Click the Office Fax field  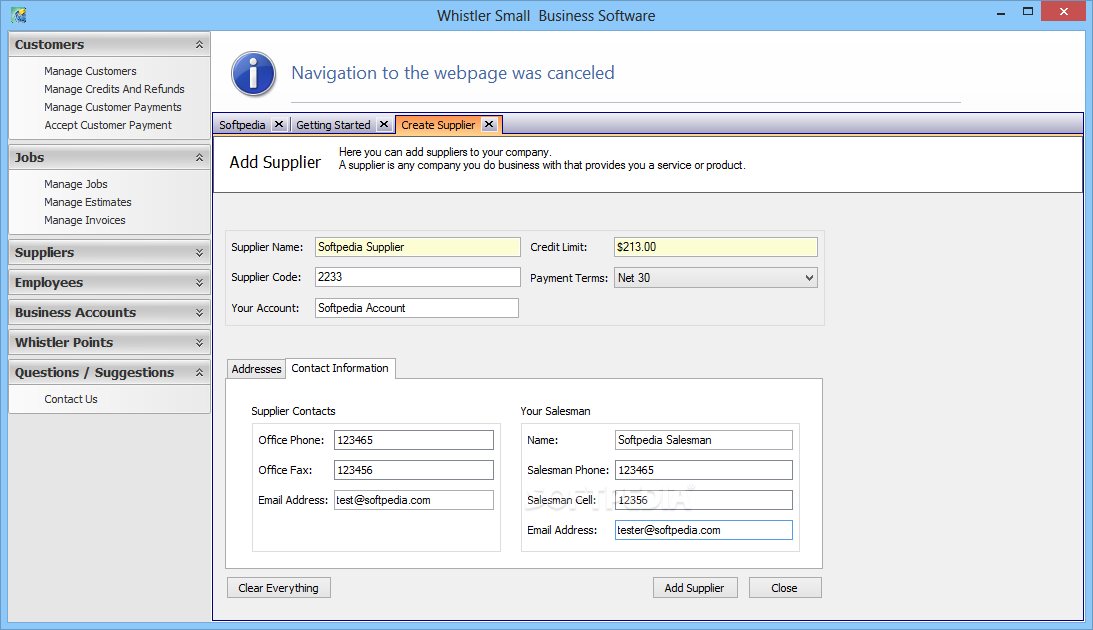pyautogui.click(x=414, y=470)
